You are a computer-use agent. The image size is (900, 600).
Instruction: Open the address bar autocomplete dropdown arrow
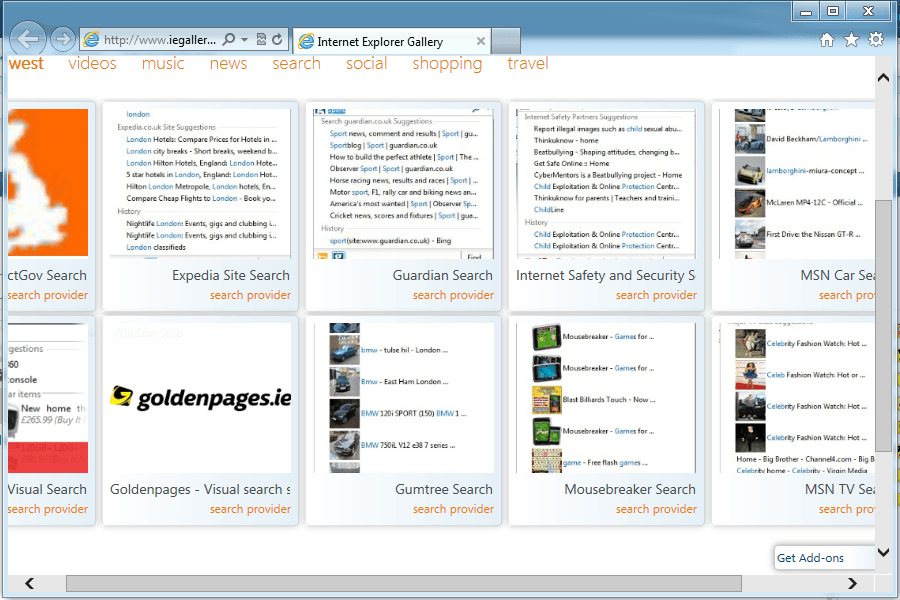tap(245, 39)
